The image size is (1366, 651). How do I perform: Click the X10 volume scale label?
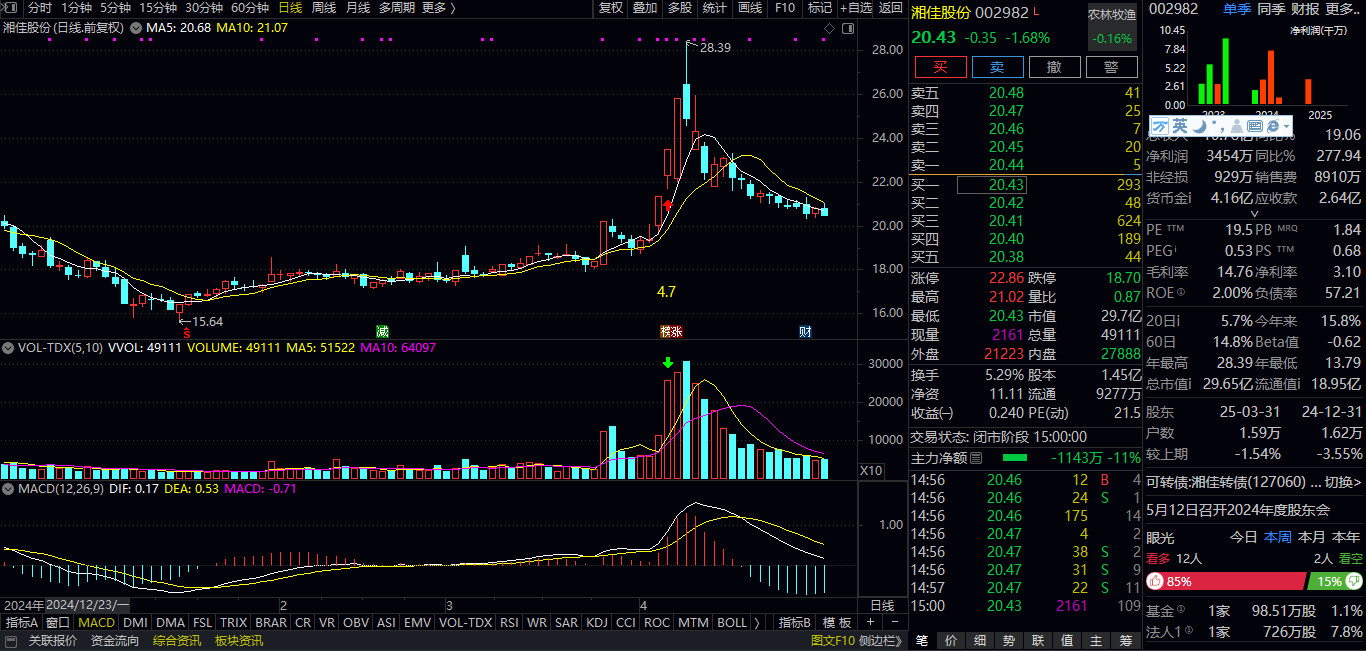click(871, 470)
